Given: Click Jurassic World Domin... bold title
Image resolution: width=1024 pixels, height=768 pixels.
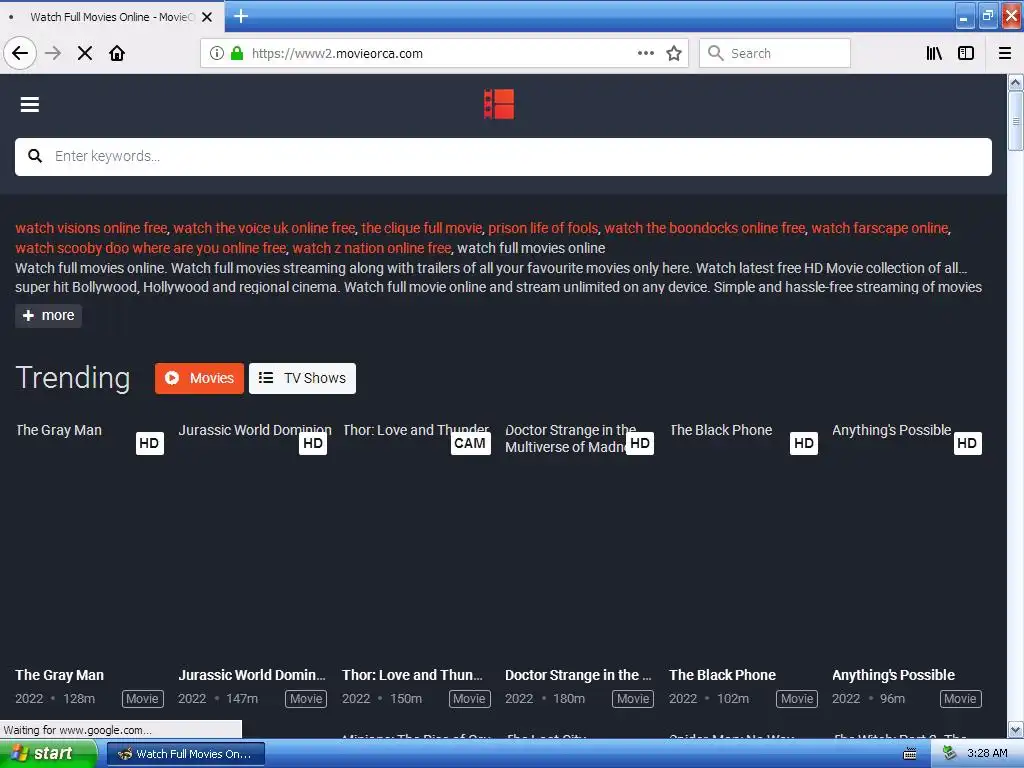Looking at the screenshot, I should [x=252, y=675].
